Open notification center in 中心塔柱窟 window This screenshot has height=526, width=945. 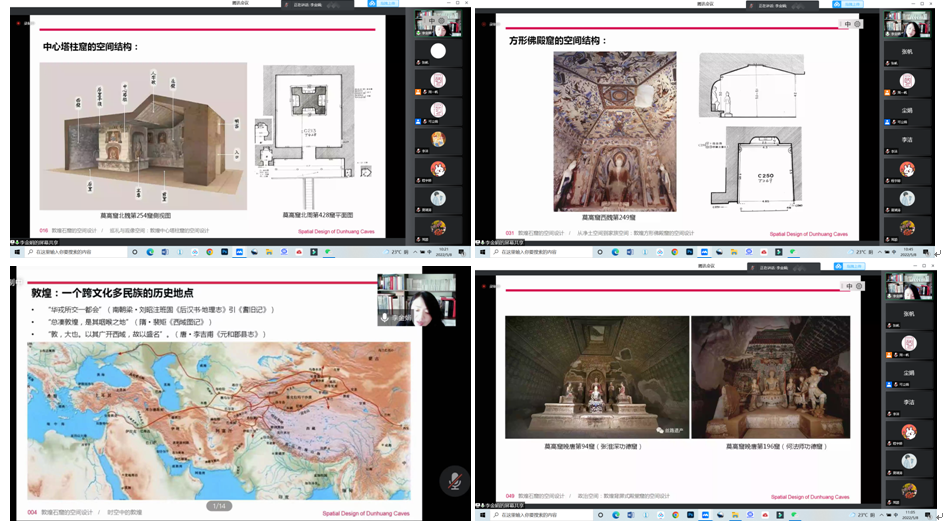[461, 252]
